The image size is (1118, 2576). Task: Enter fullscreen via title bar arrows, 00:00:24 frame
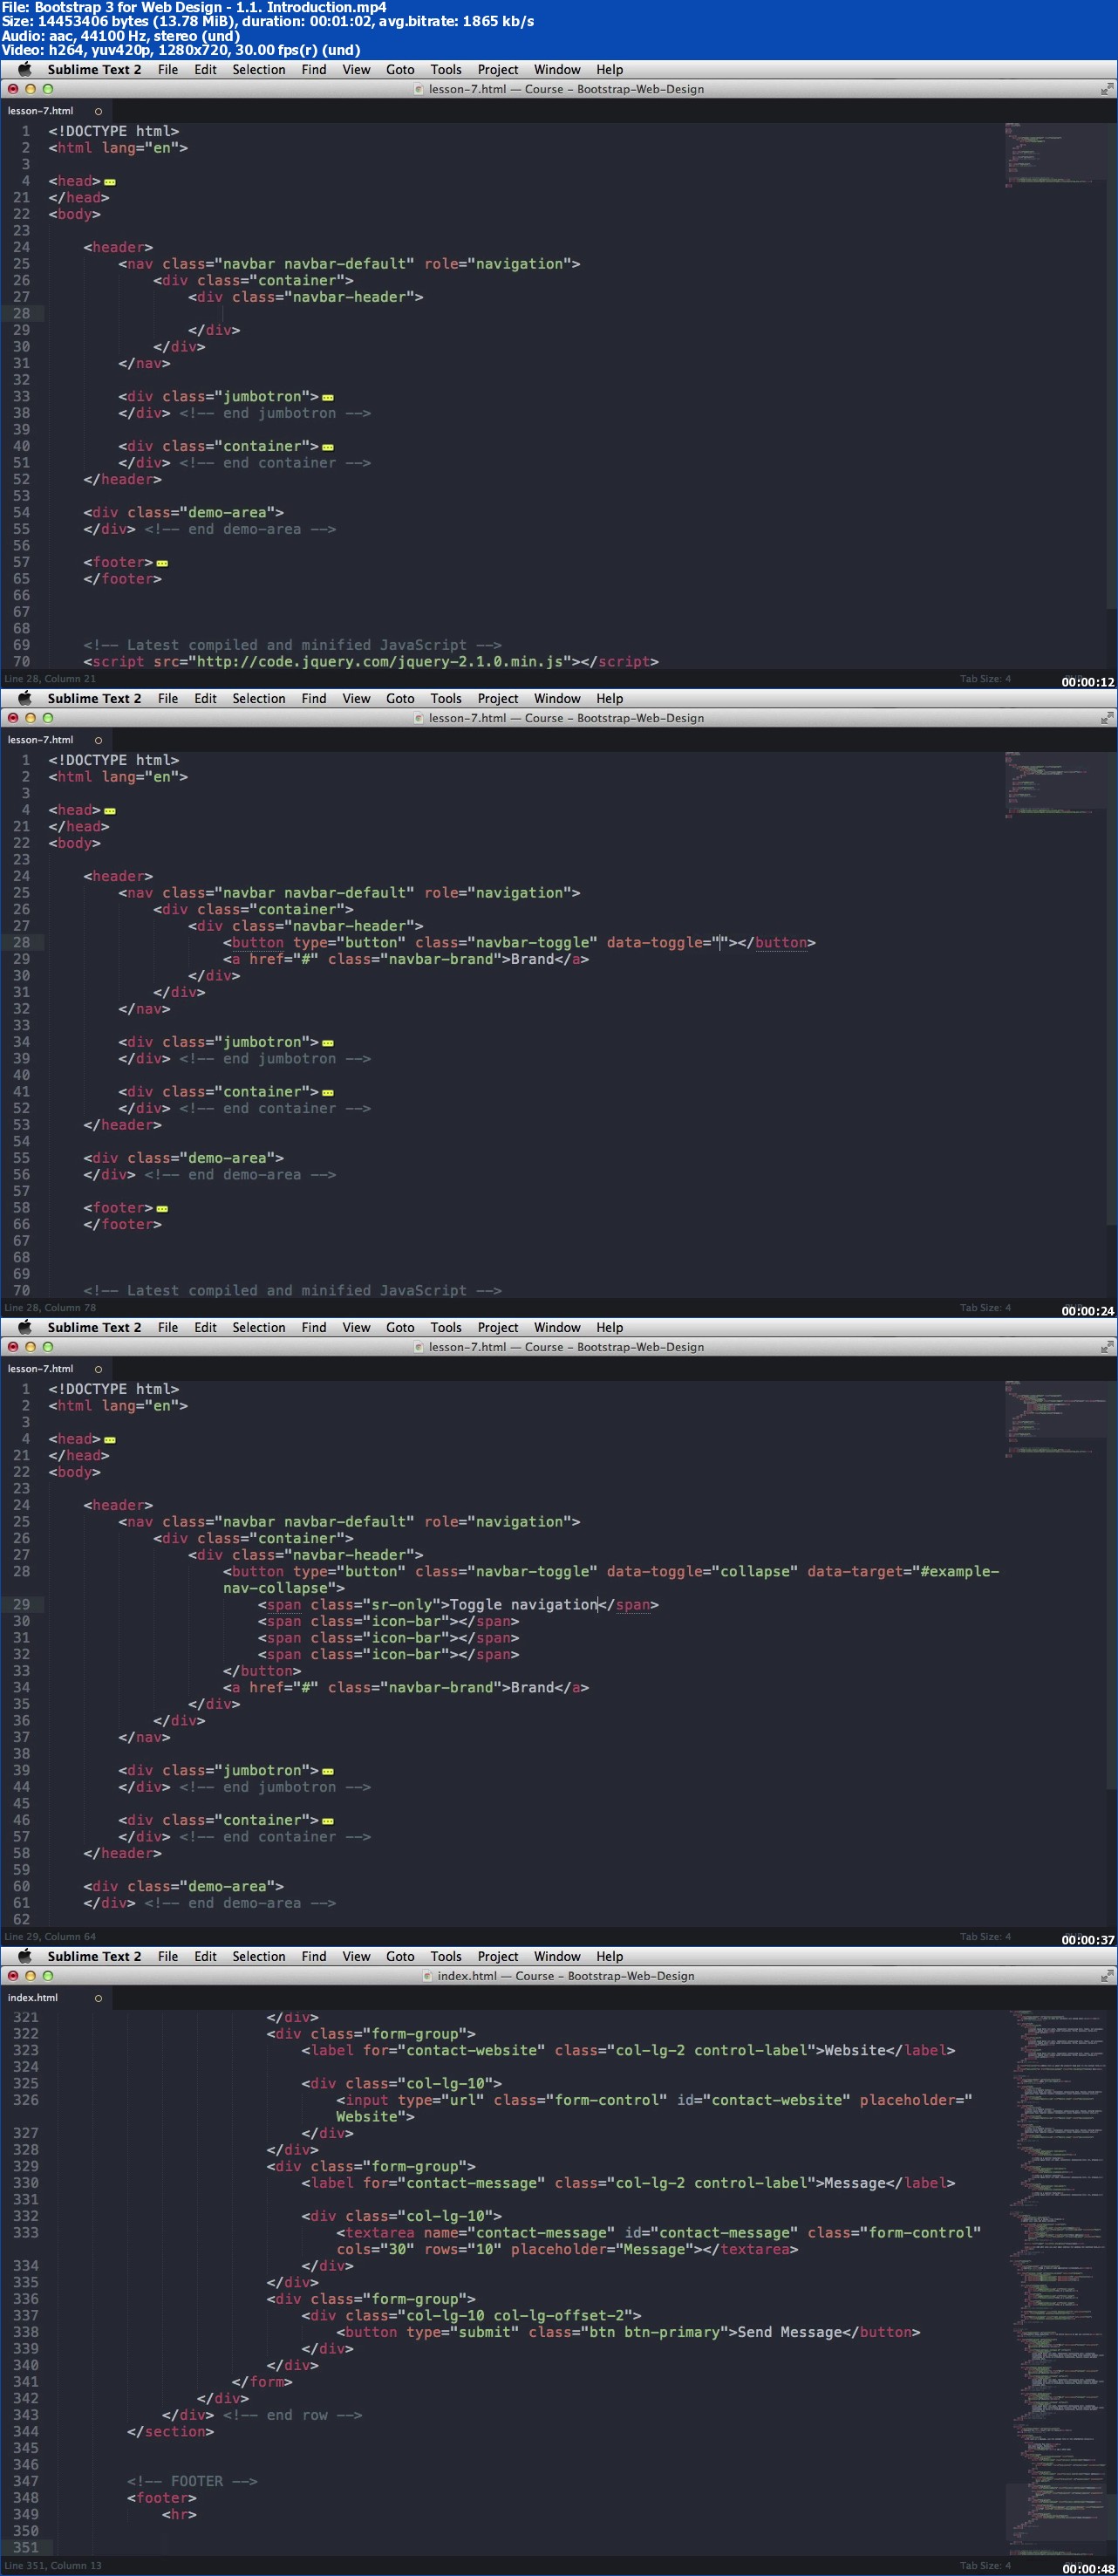click(x=1106, y=718)
